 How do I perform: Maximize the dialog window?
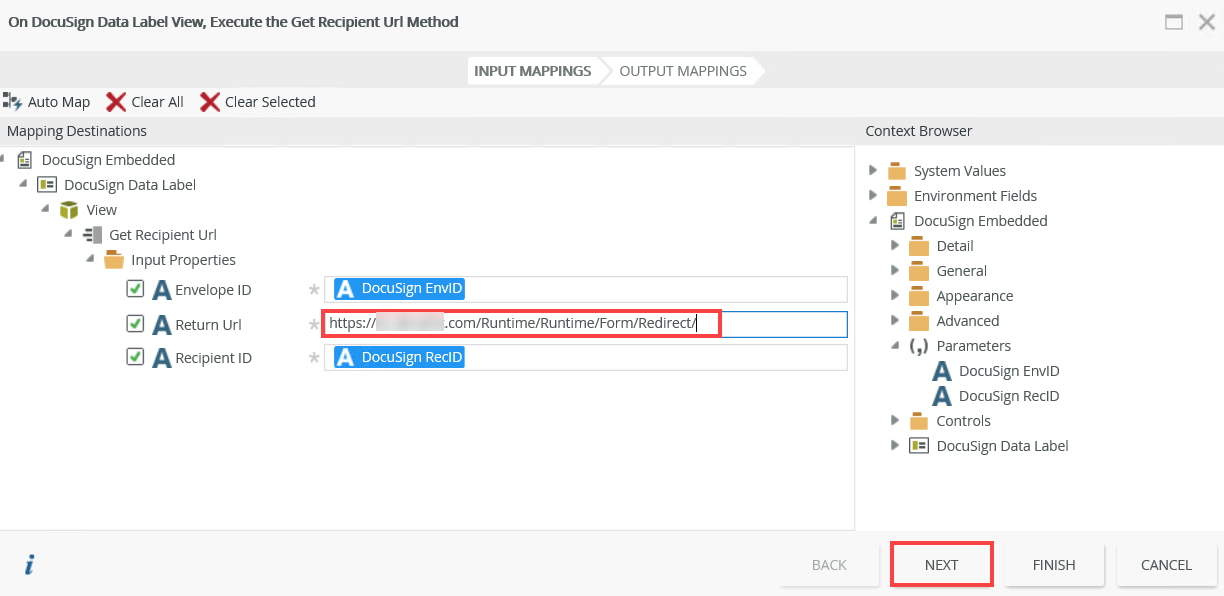1174,22
